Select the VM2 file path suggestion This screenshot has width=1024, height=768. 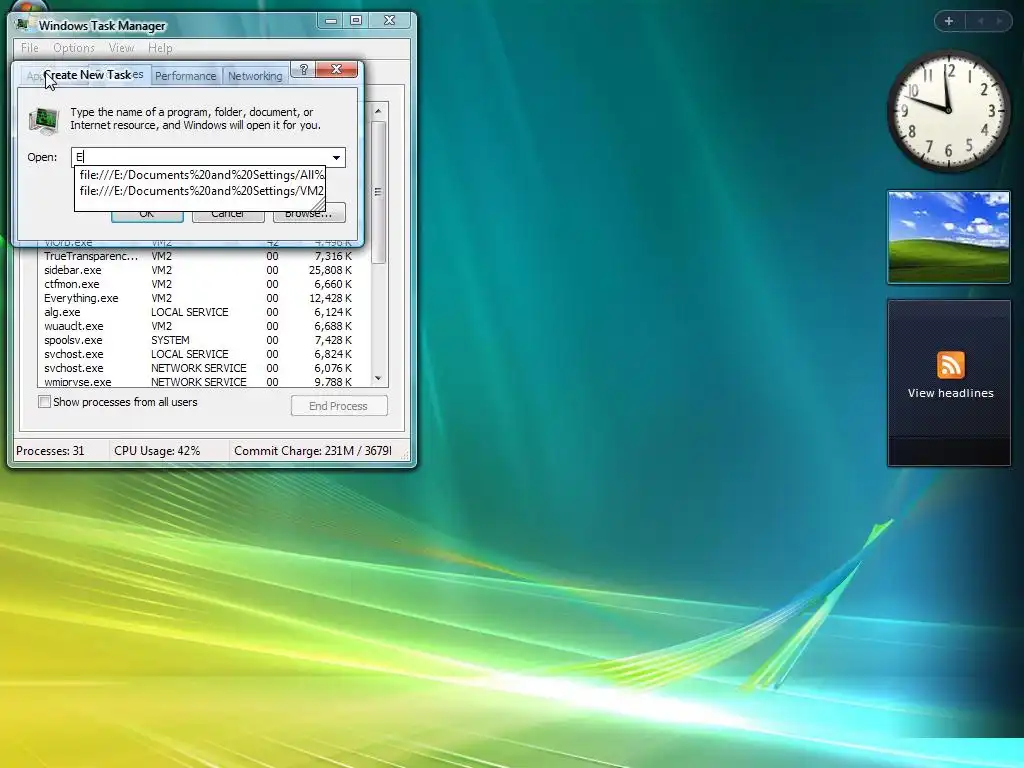(202, 191)
